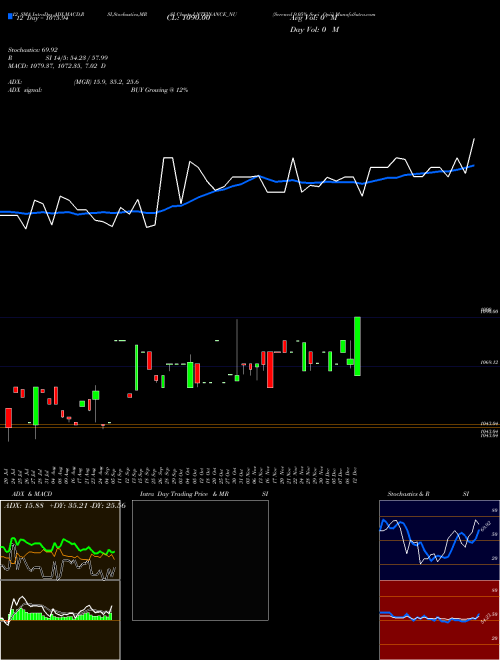This screenshot has height=660, width=500.
Task: Click the Avg Vol: 0 M label
Action: [x=314, y=18]
